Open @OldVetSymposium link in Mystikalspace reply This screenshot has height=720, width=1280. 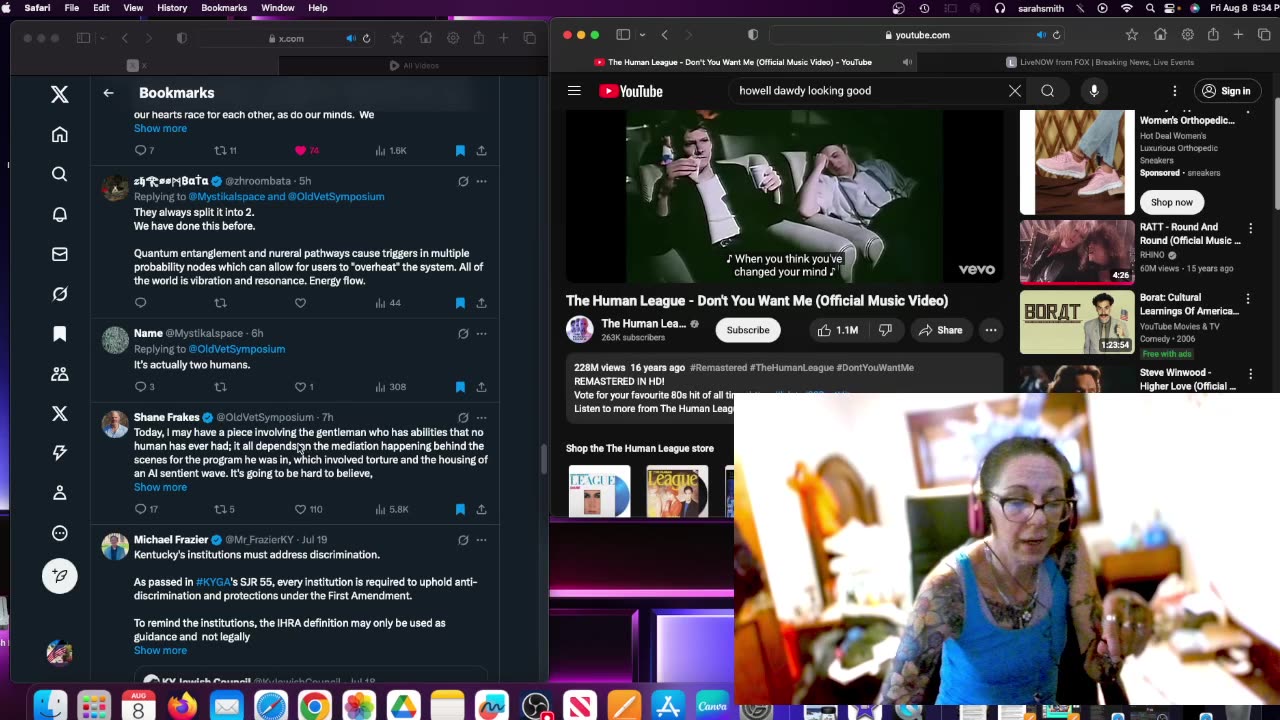[x=236, y=349]
